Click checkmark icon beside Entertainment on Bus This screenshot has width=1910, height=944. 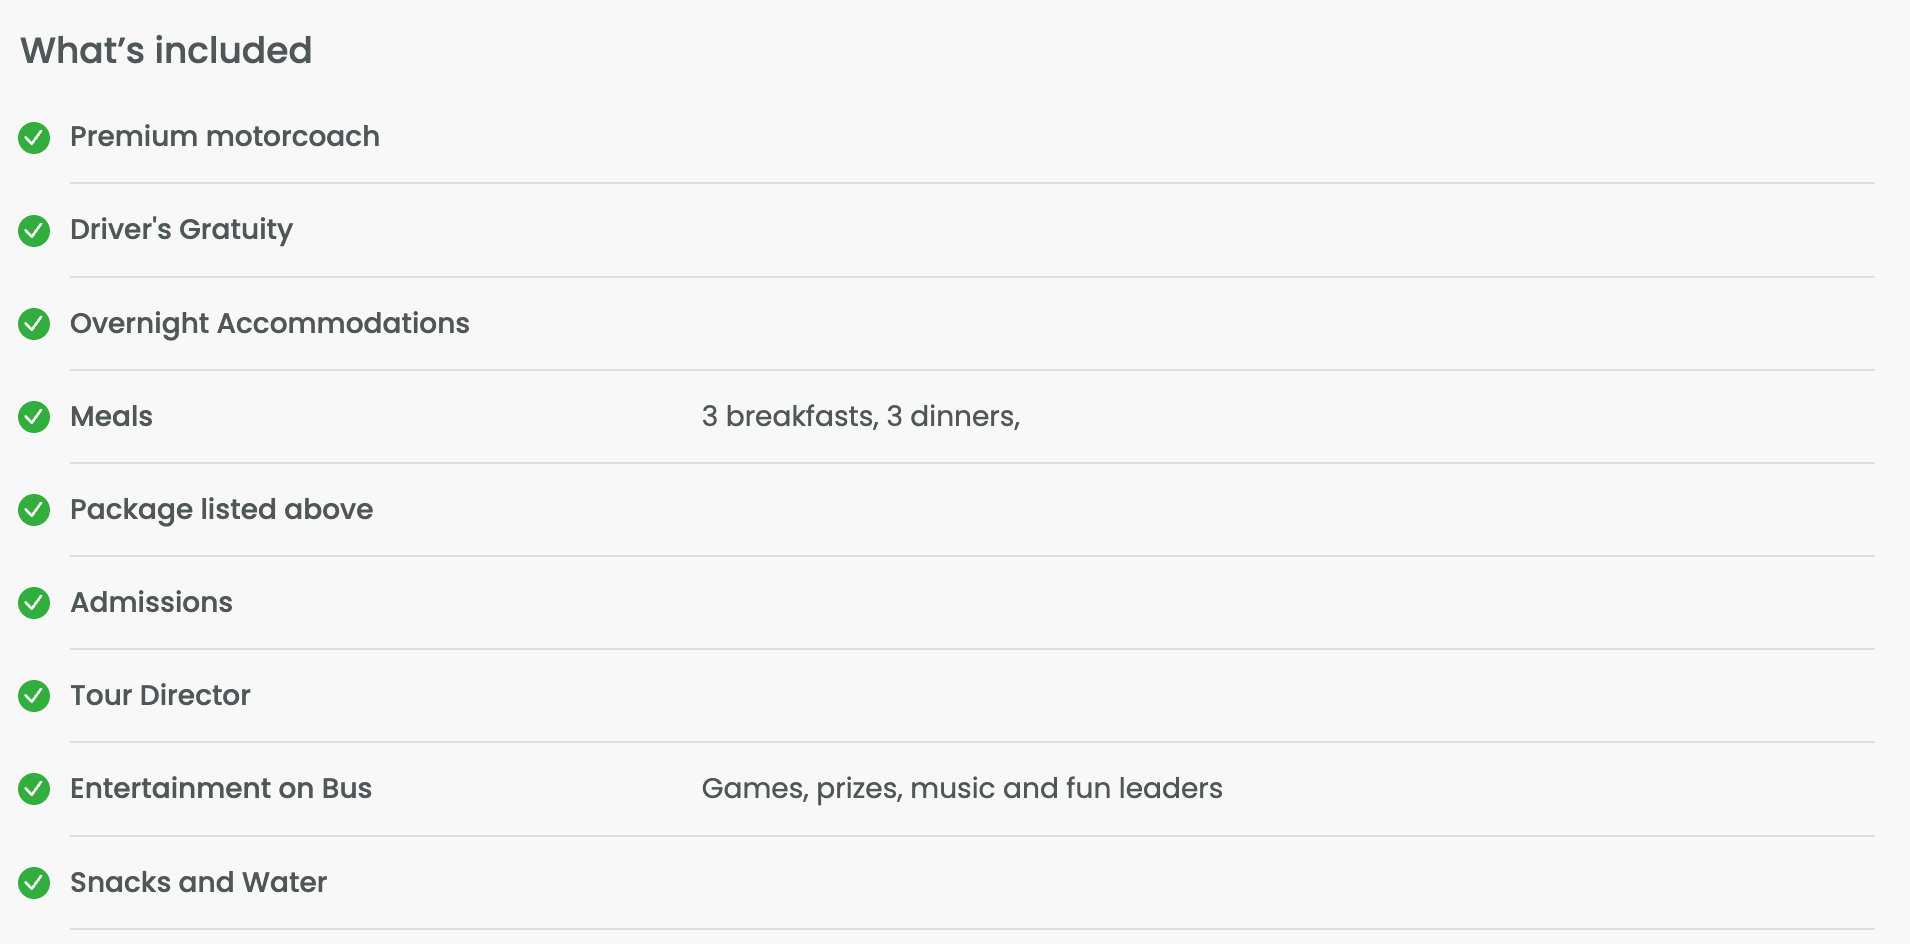(34, 789)
